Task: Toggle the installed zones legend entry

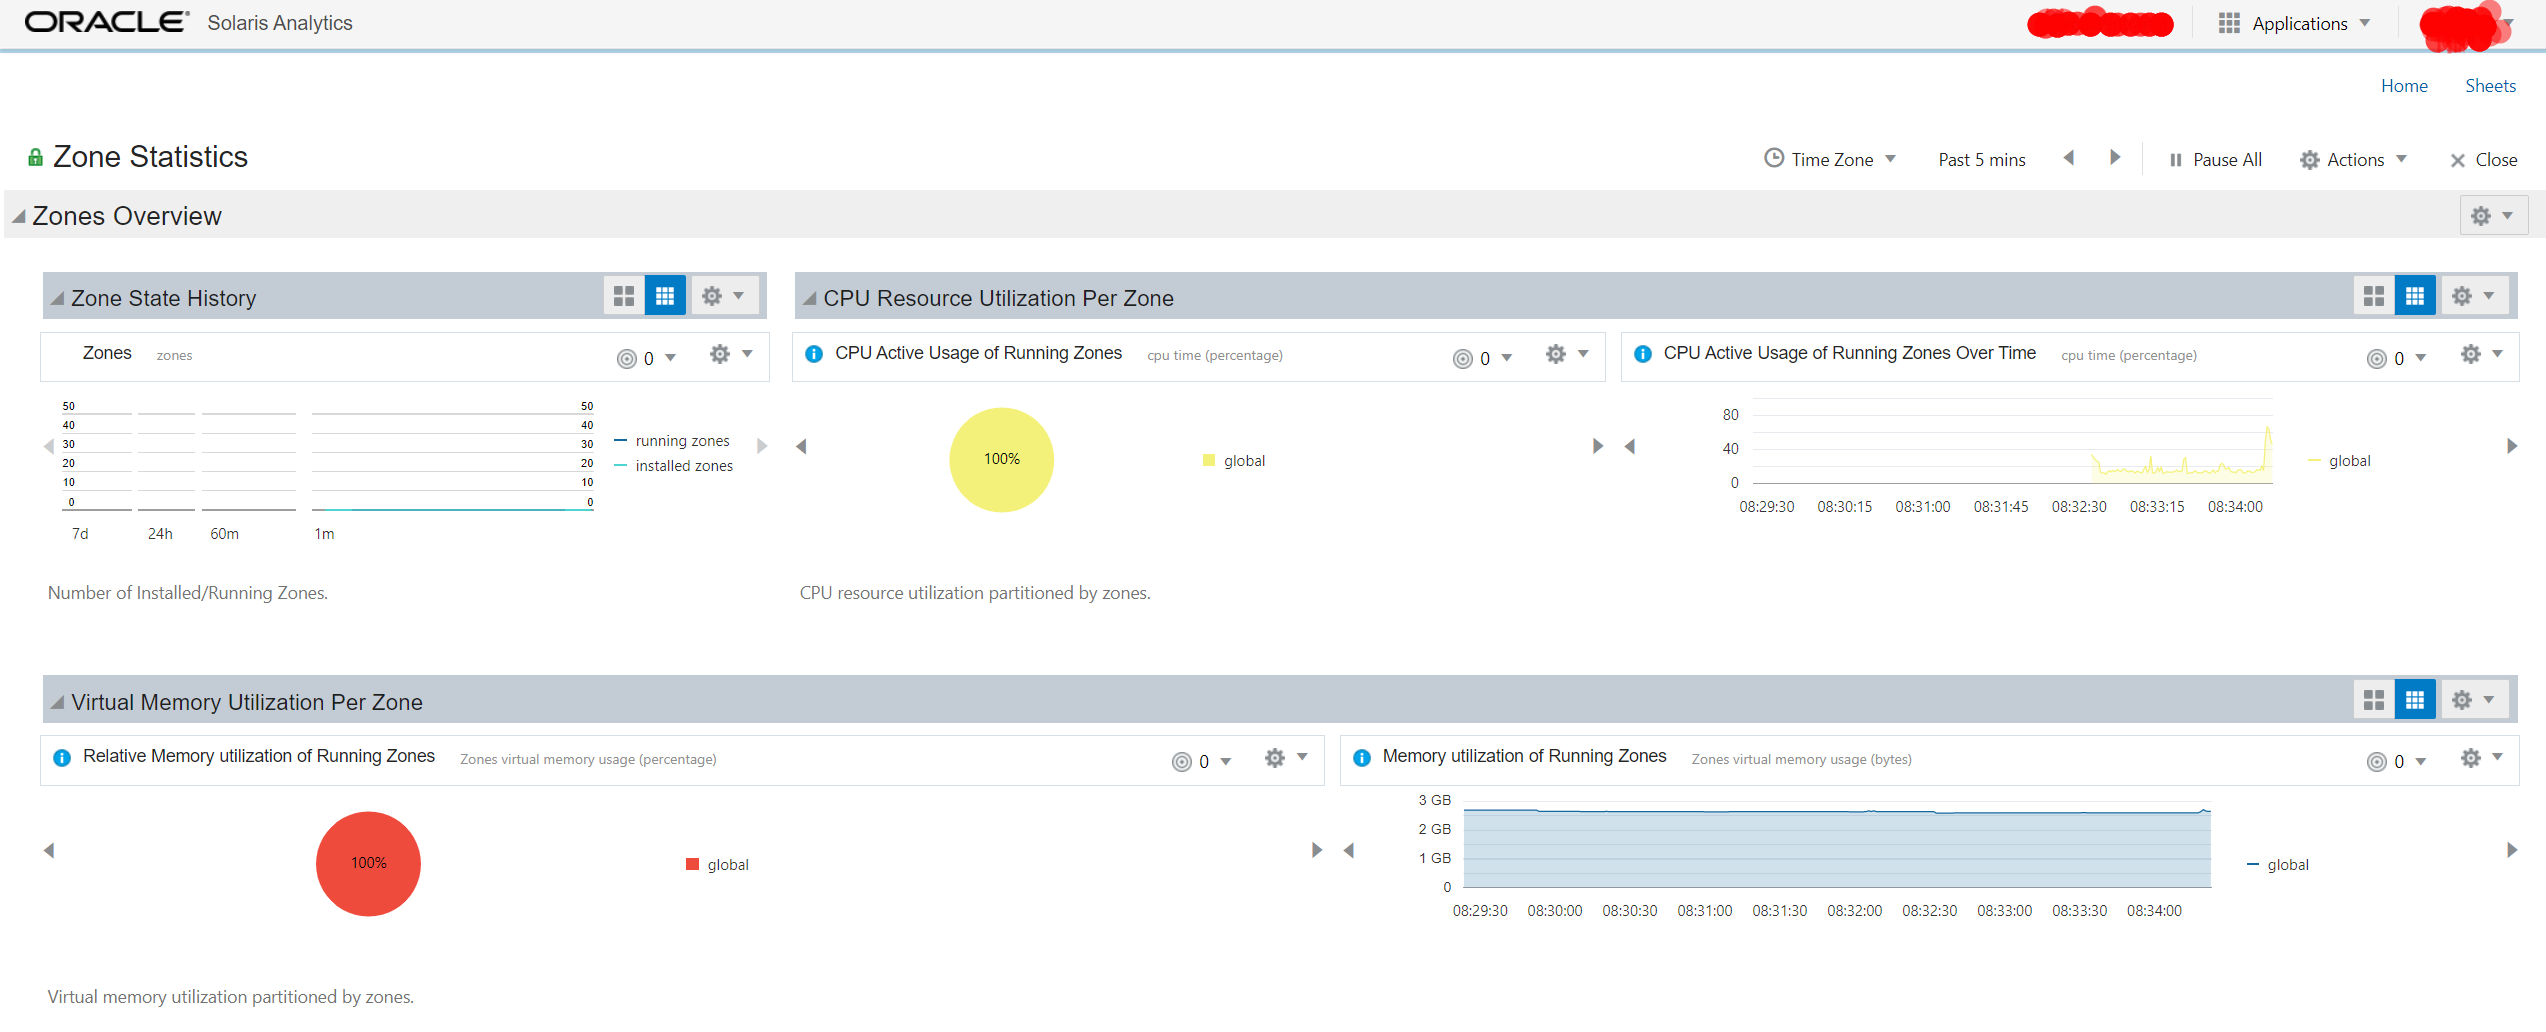Action: [673, 466]
